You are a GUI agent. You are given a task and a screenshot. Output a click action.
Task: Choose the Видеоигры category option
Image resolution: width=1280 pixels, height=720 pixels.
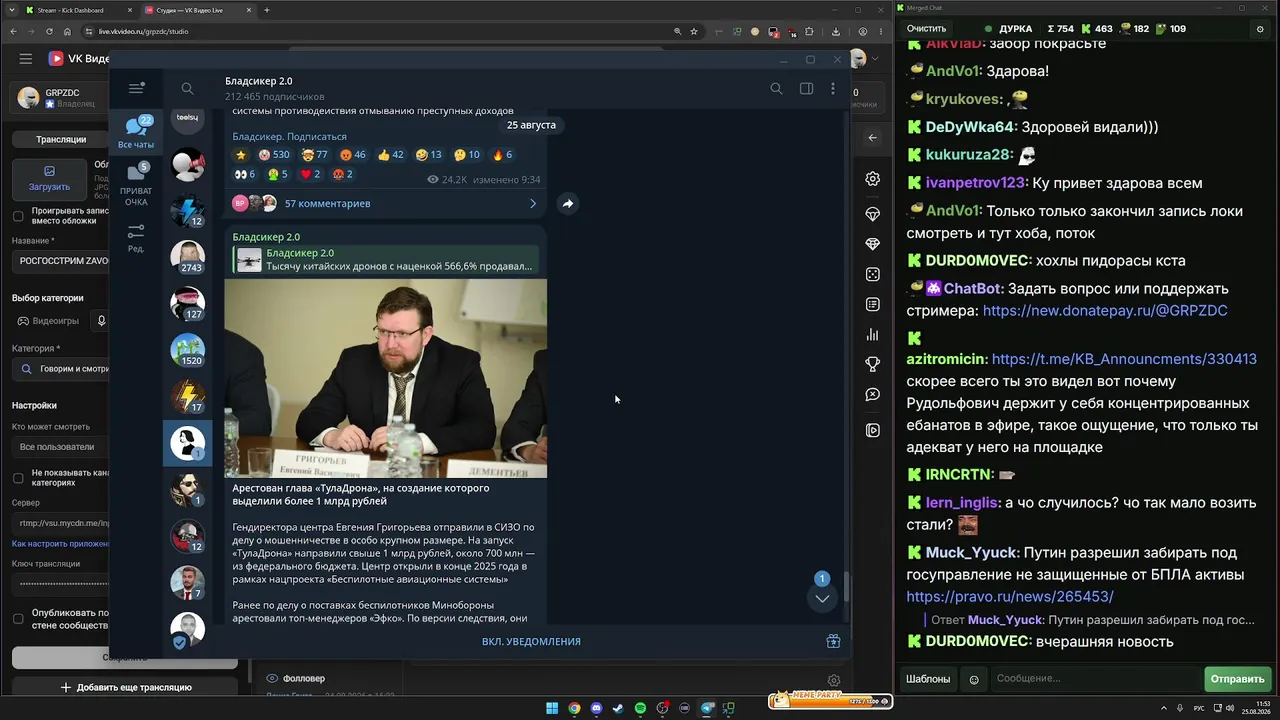[x=48, y=321]
